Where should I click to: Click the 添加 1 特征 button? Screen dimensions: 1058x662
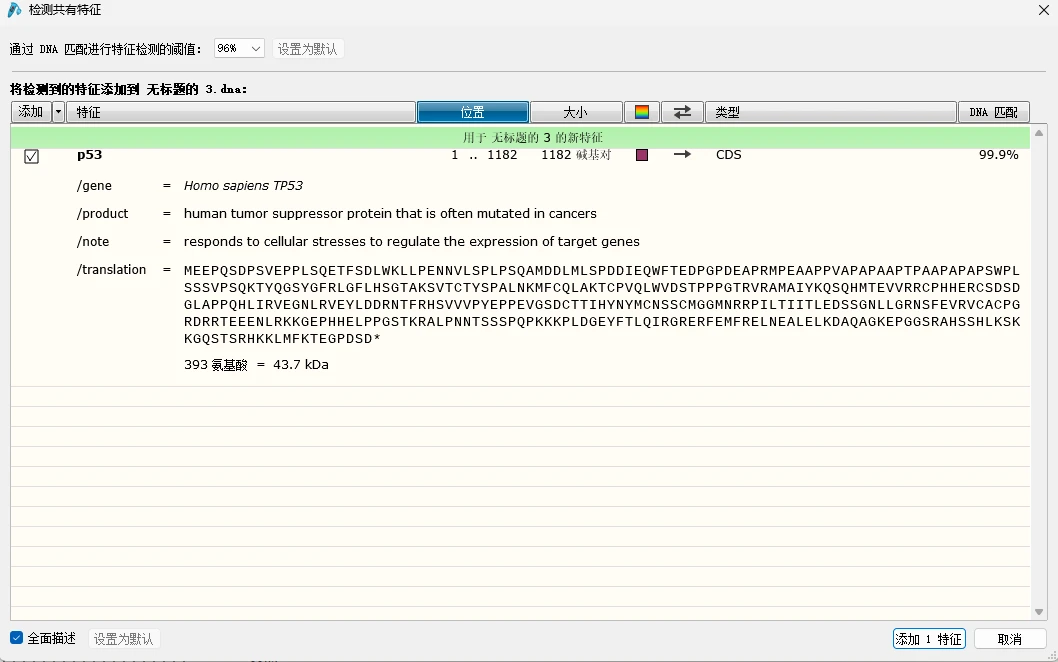[928, 639]
